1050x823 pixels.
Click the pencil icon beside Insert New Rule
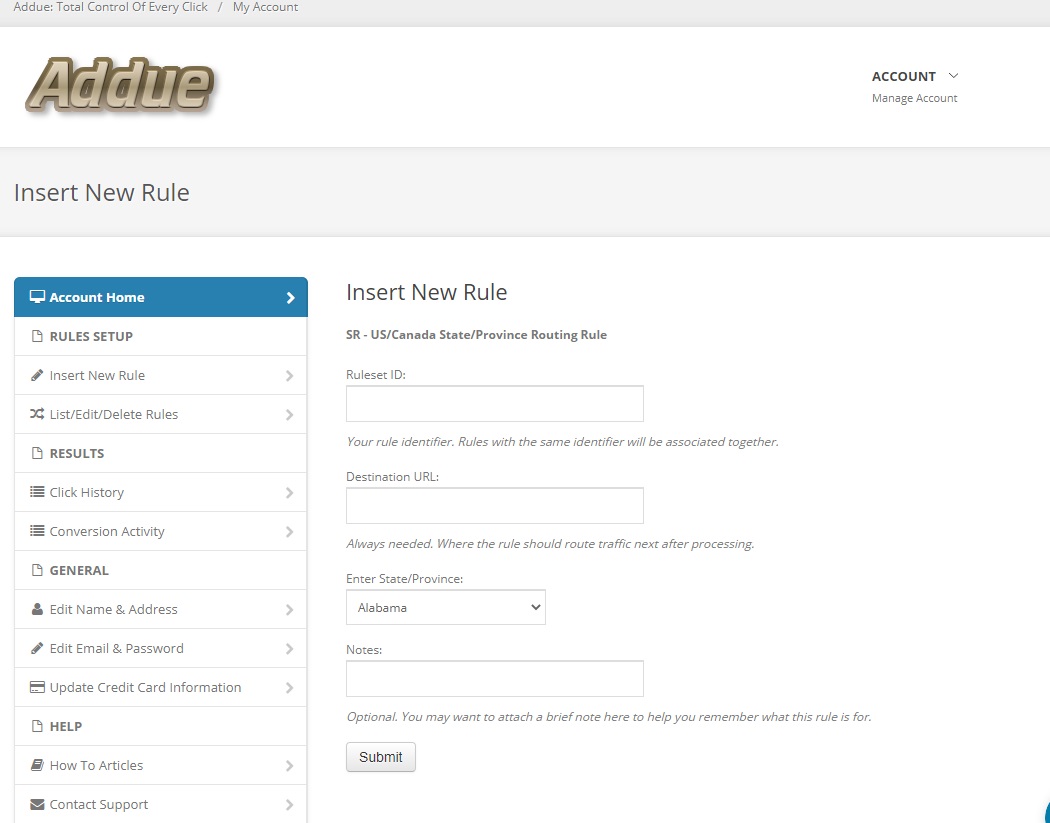click(38, 375)
